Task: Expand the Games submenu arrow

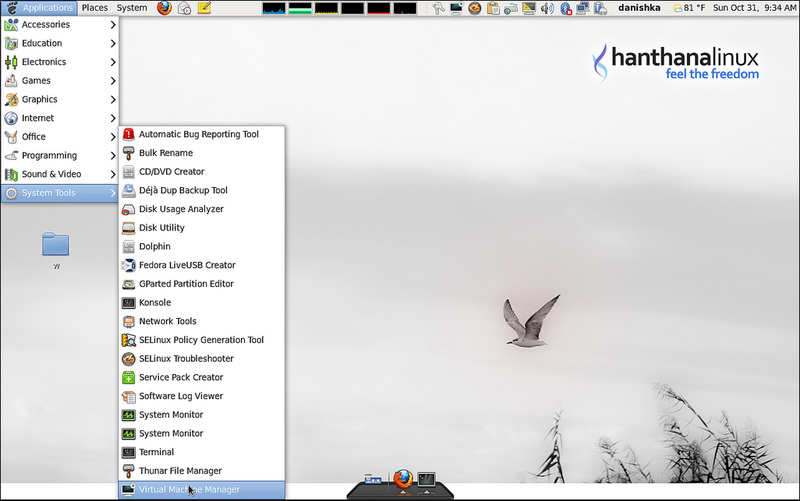Action: pos(113,81)
